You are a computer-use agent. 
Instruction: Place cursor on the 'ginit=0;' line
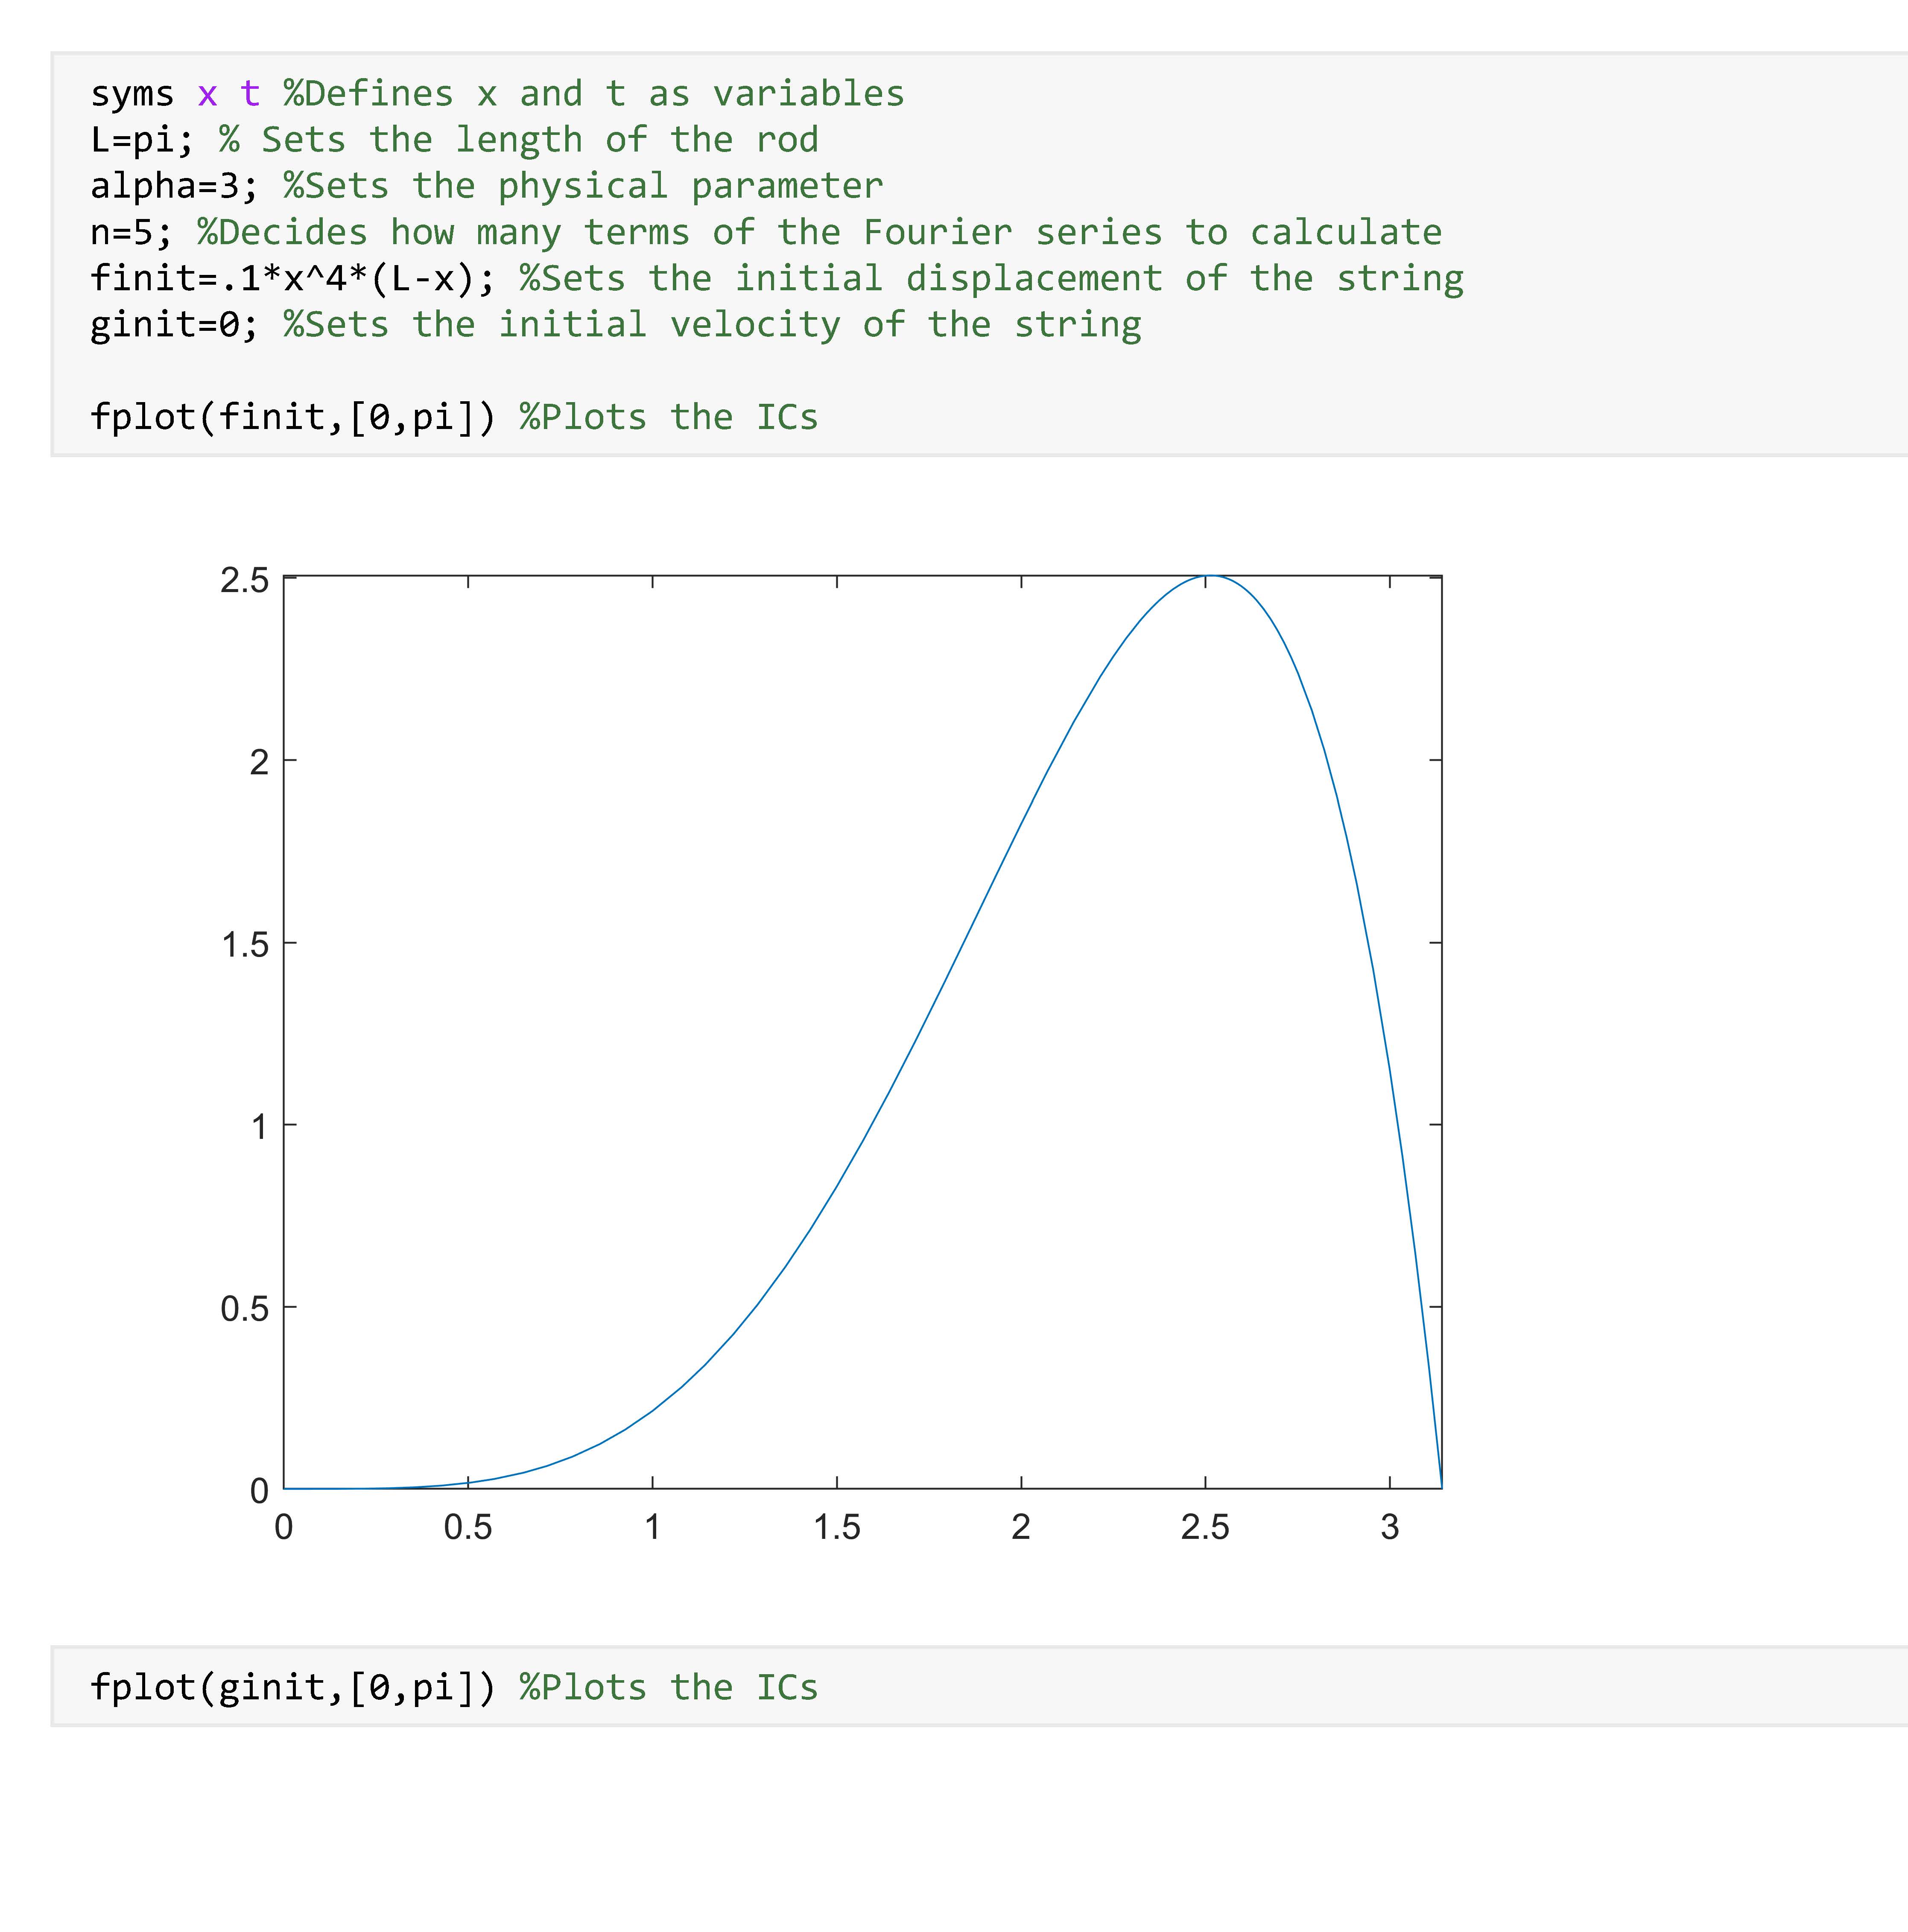(x=172, y=324)
